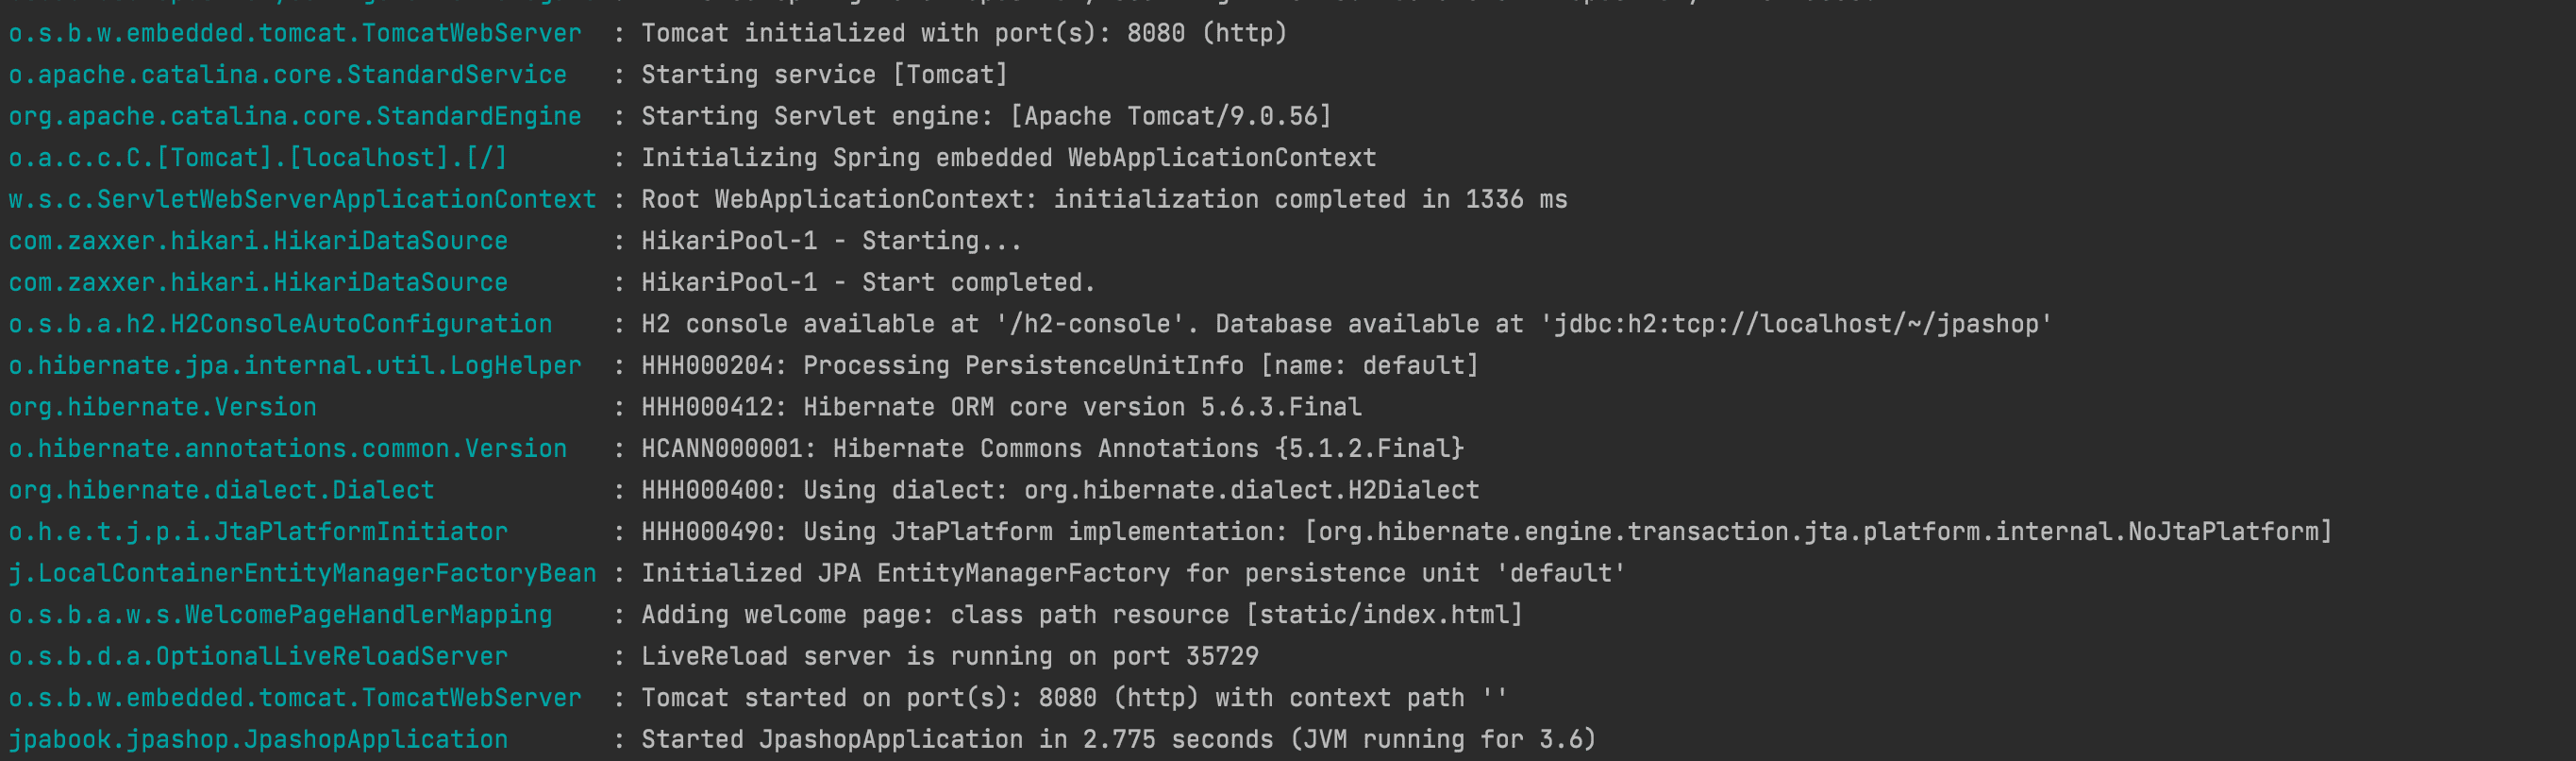Click the o.s.b.a.h2.H2ConsoleAutoConfiguration logger name
This screenshot has height=761, width=2576.
click(x=280, y=324)
